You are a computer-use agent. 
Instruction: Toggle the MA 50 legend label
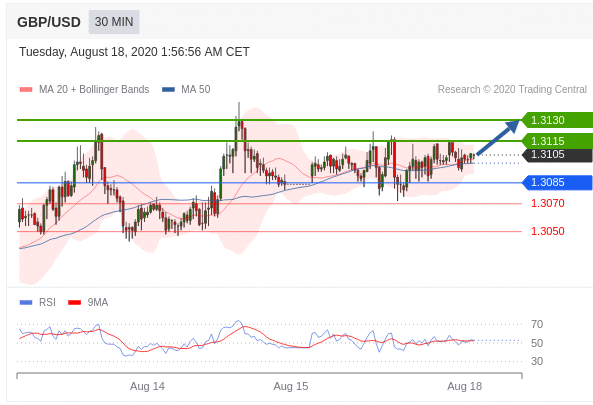pos(196,90)
